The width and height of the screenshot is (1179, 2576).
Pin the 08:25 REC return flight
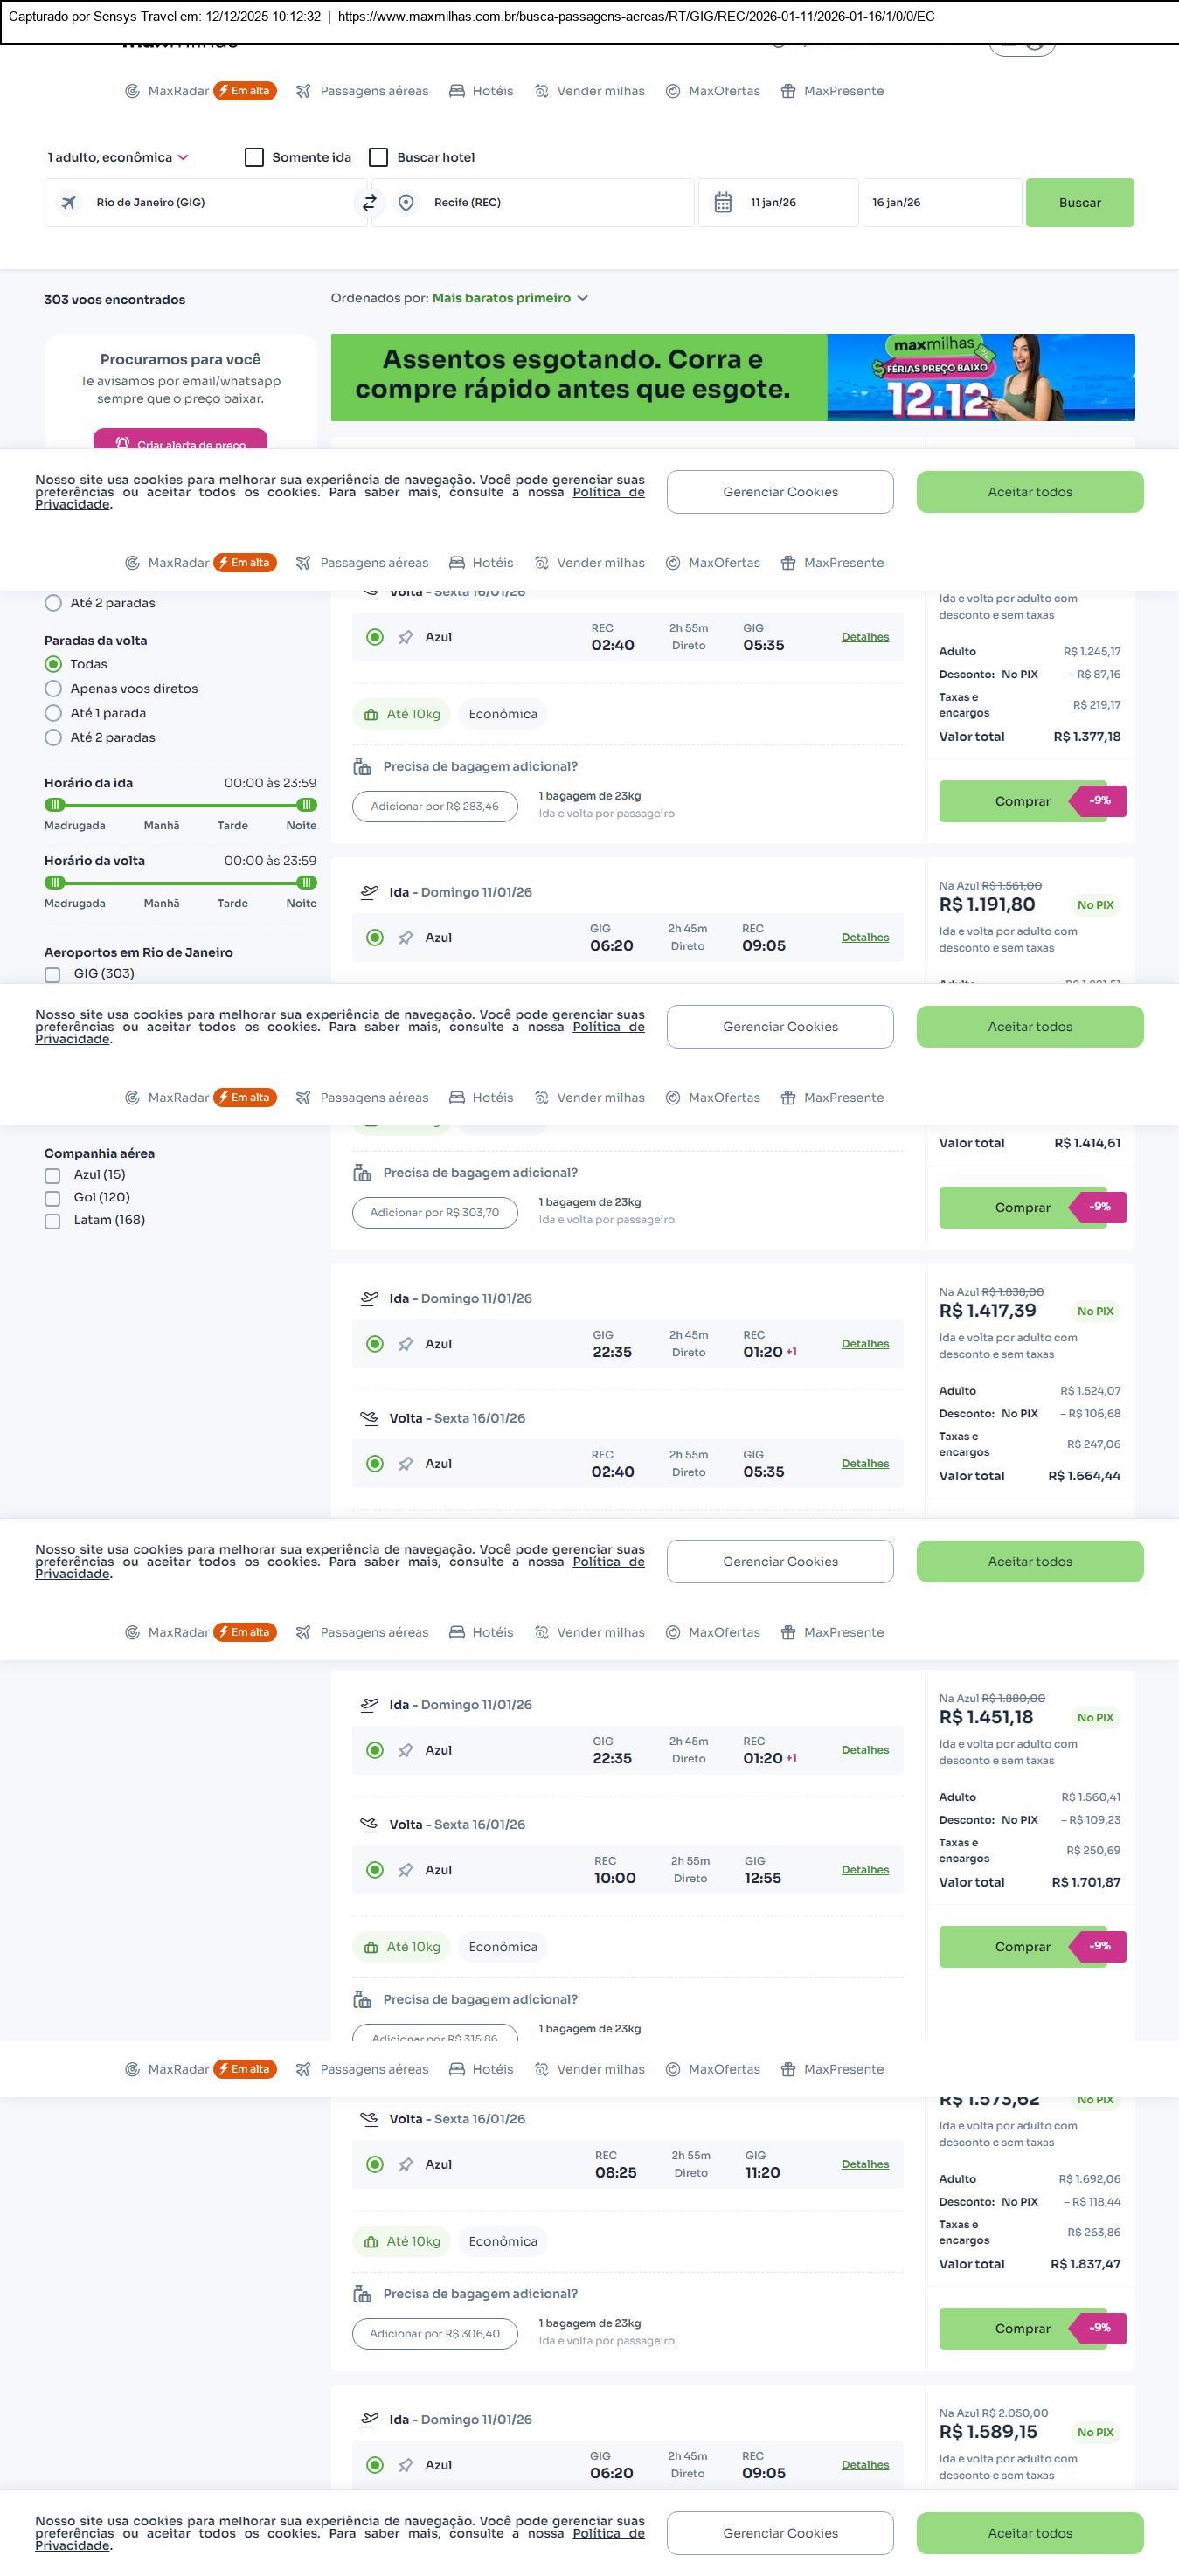click(406, 2164)
